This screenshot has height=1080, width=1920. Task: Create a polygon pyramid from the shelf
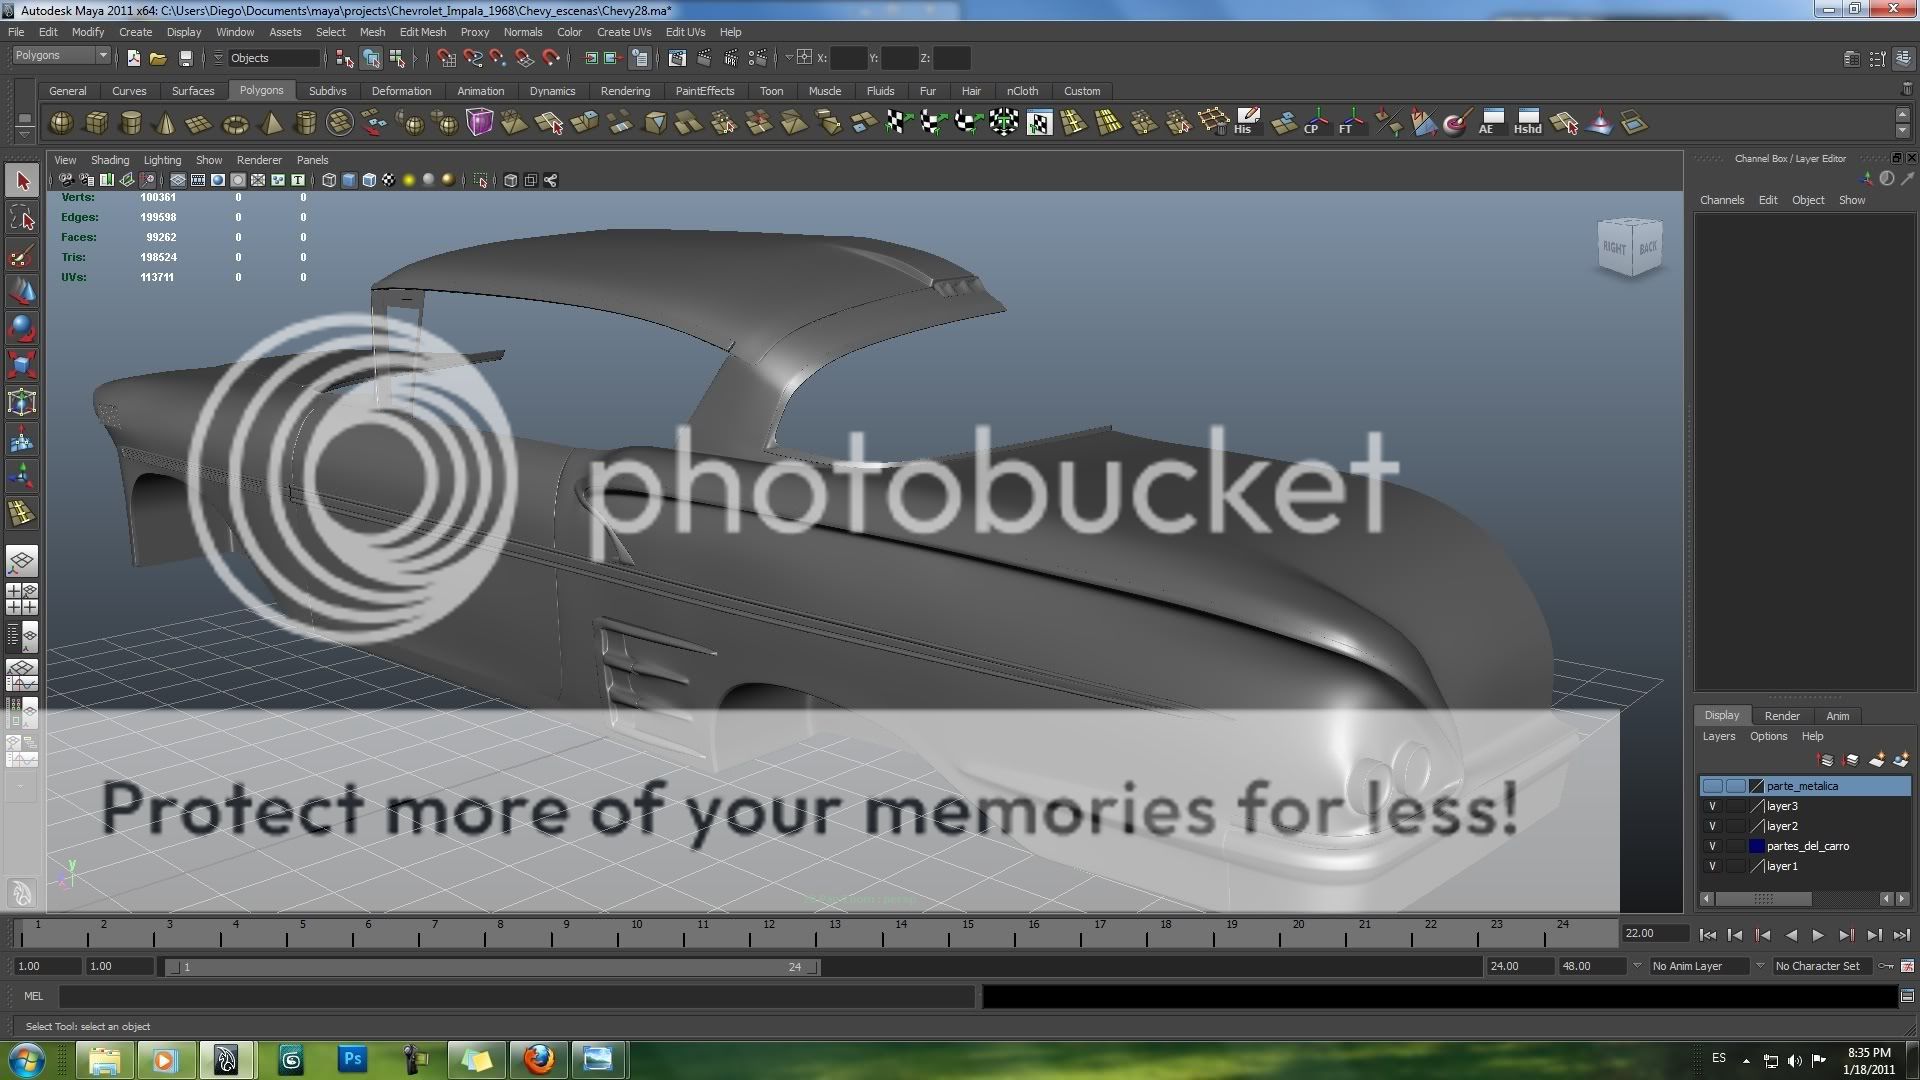(x=270, y=123)
